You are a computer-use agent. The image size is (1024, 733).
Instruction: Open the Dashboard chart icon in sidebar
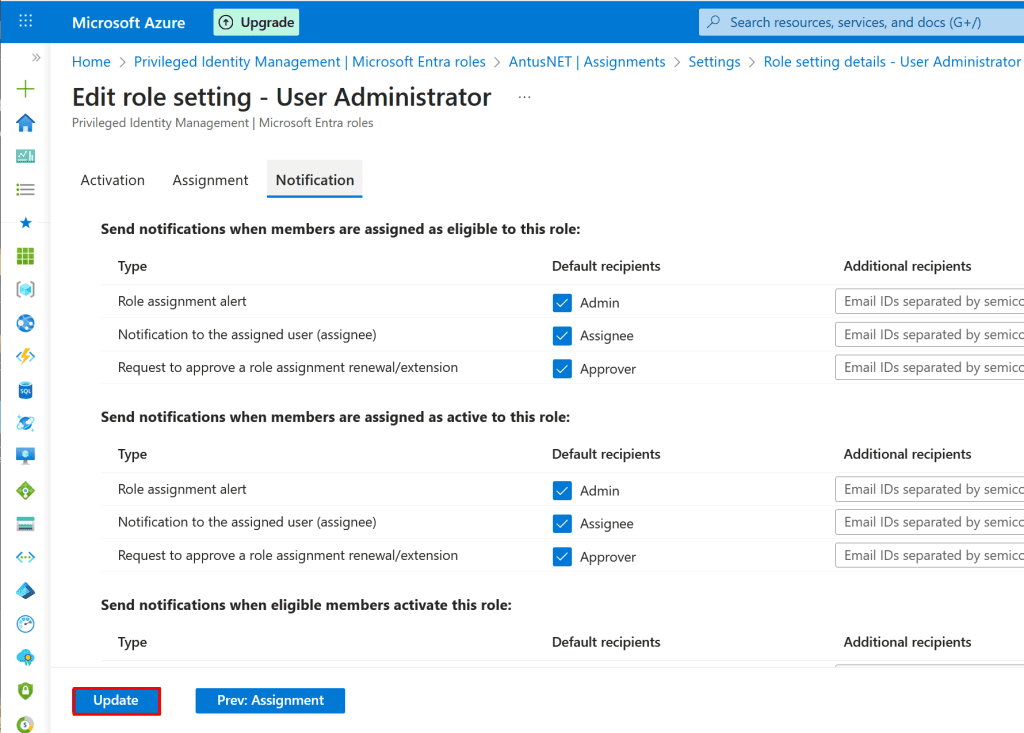coord(26,156)
